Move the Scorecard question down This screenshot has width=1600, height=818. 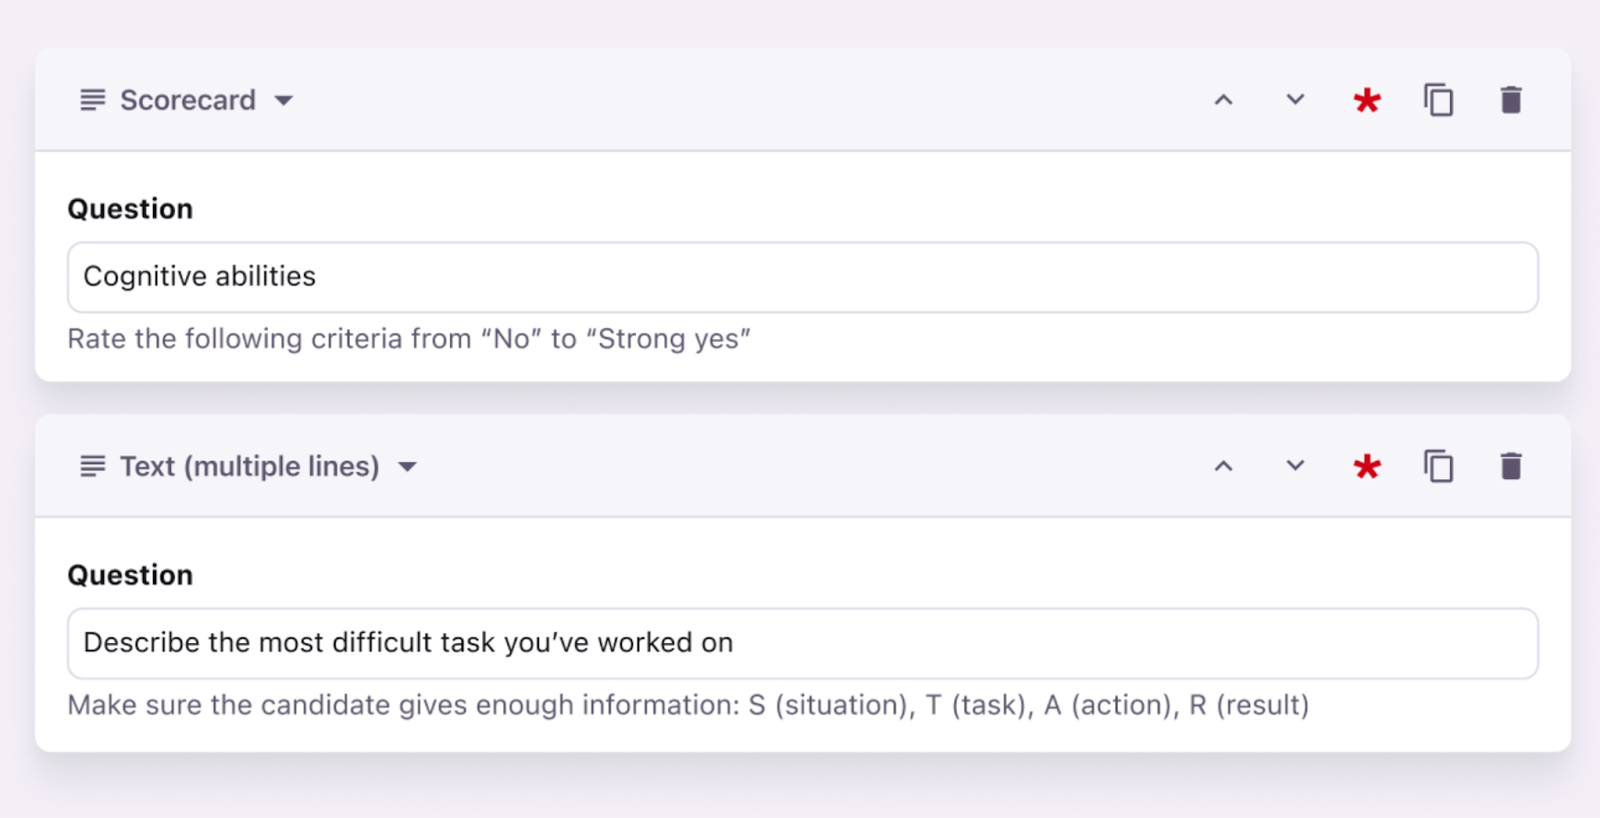click(x=1295, y=100)
